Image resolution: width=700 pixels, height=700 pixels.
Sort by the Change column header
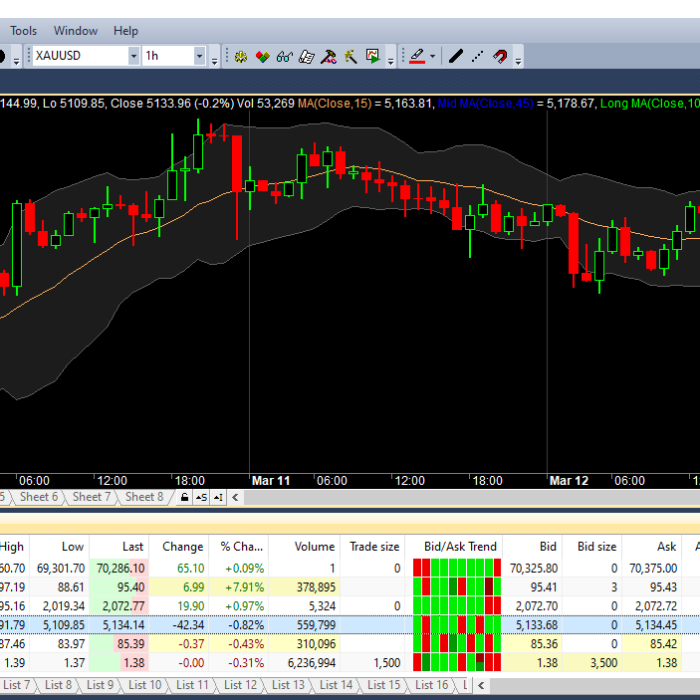tap(179, 546)
